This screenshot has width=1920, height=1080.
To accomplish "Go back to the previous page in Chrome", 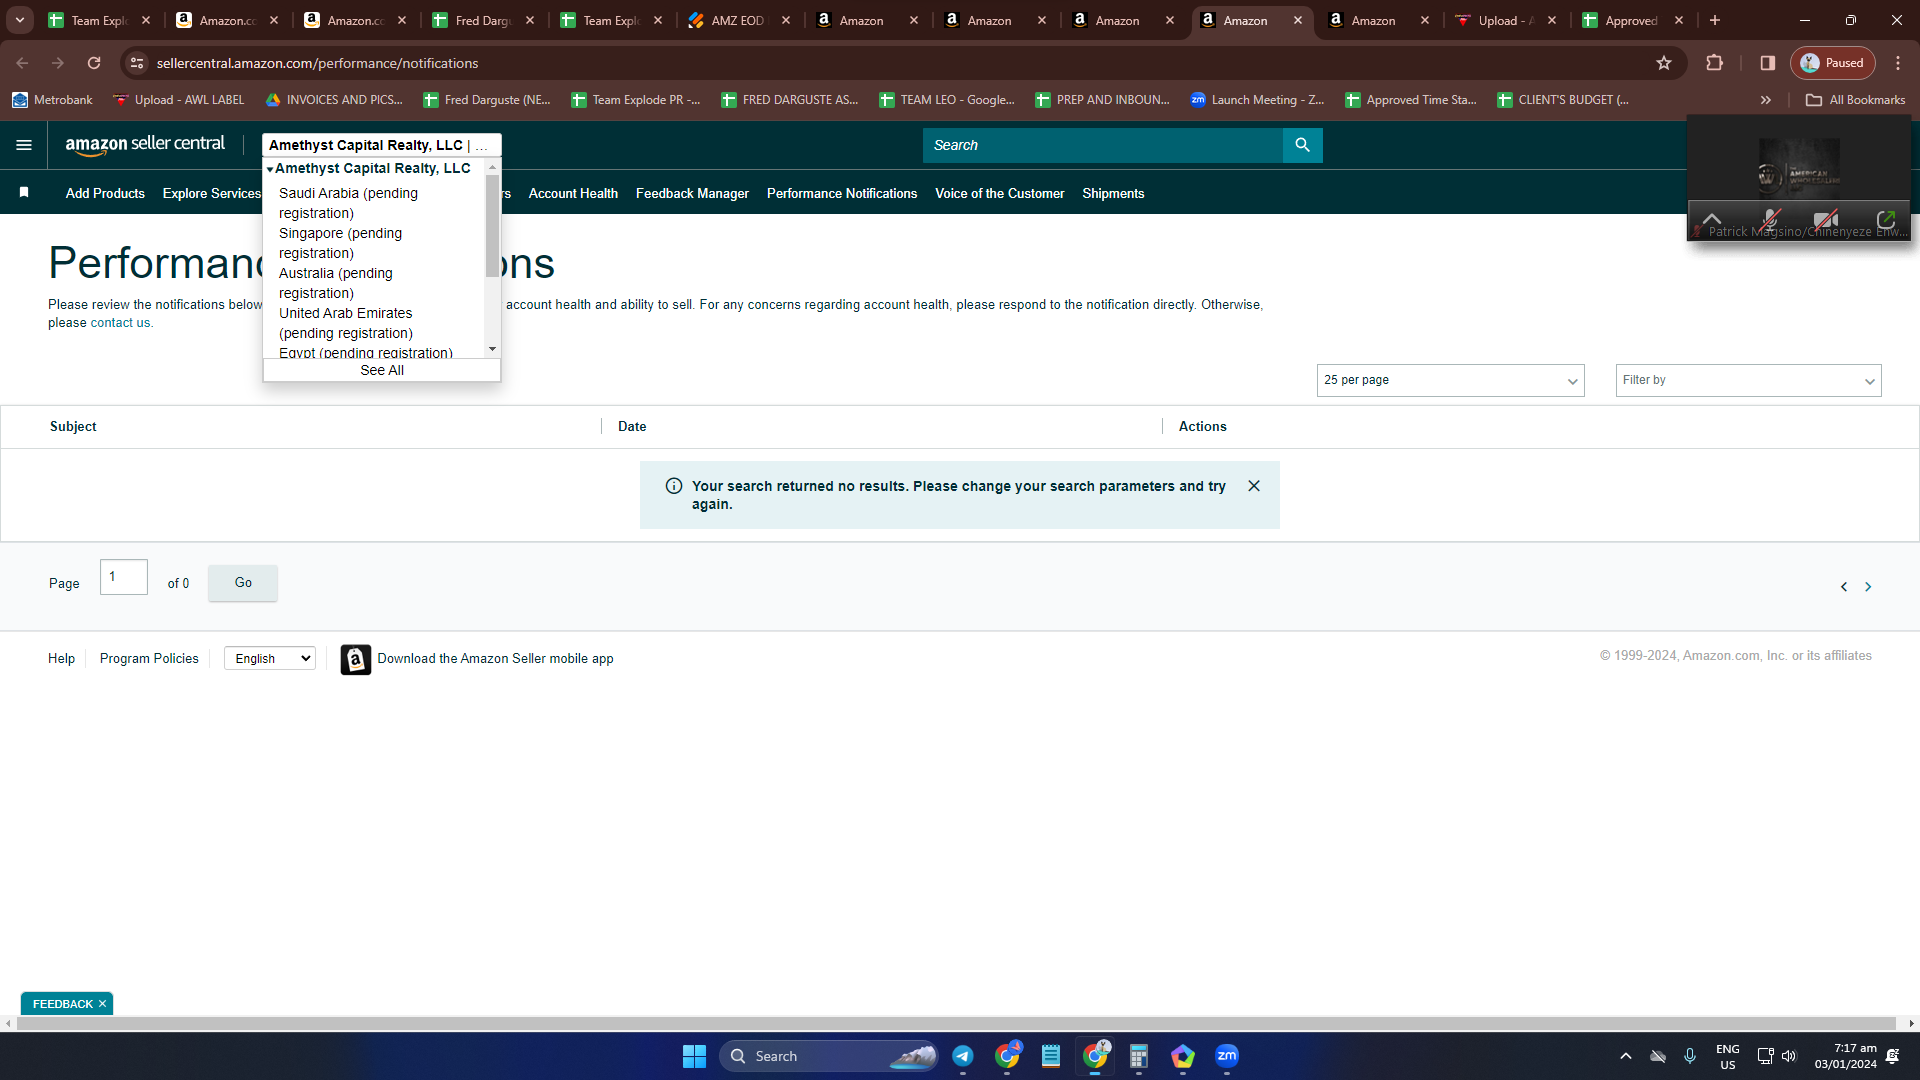I will pos(22,63).
